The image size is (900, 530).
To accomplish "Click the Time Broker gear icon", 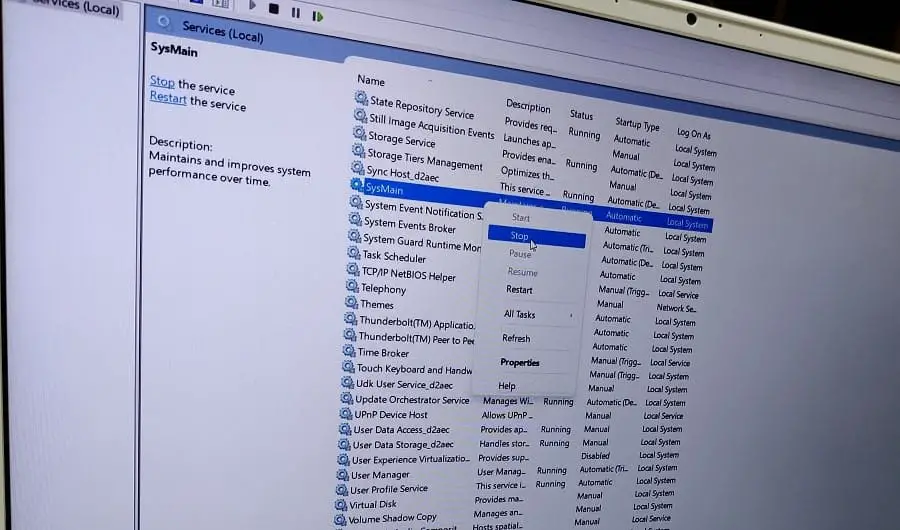I will click(349, 350).
